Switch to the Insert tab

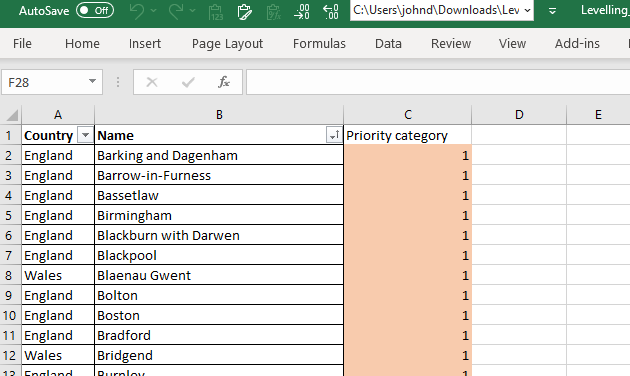[x=145, y=43]
